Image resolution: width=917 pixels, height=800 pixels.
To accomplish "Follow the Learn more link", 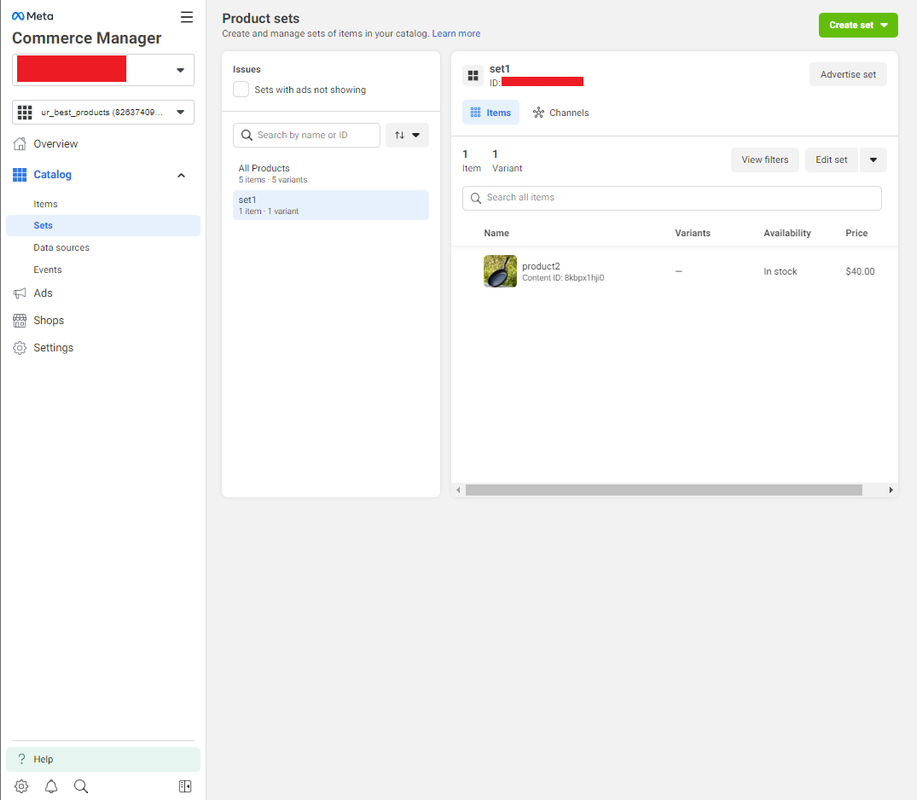I will pyautogui.click(x=456, y=33).
